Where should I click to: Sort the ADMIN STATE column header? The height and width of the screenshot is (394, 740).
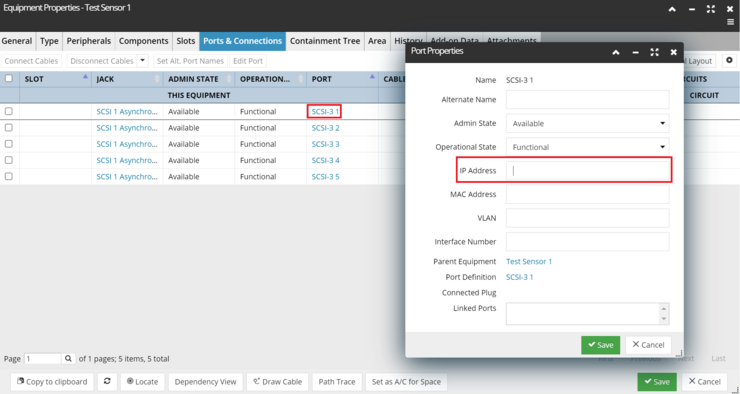[x=199, y=79]
